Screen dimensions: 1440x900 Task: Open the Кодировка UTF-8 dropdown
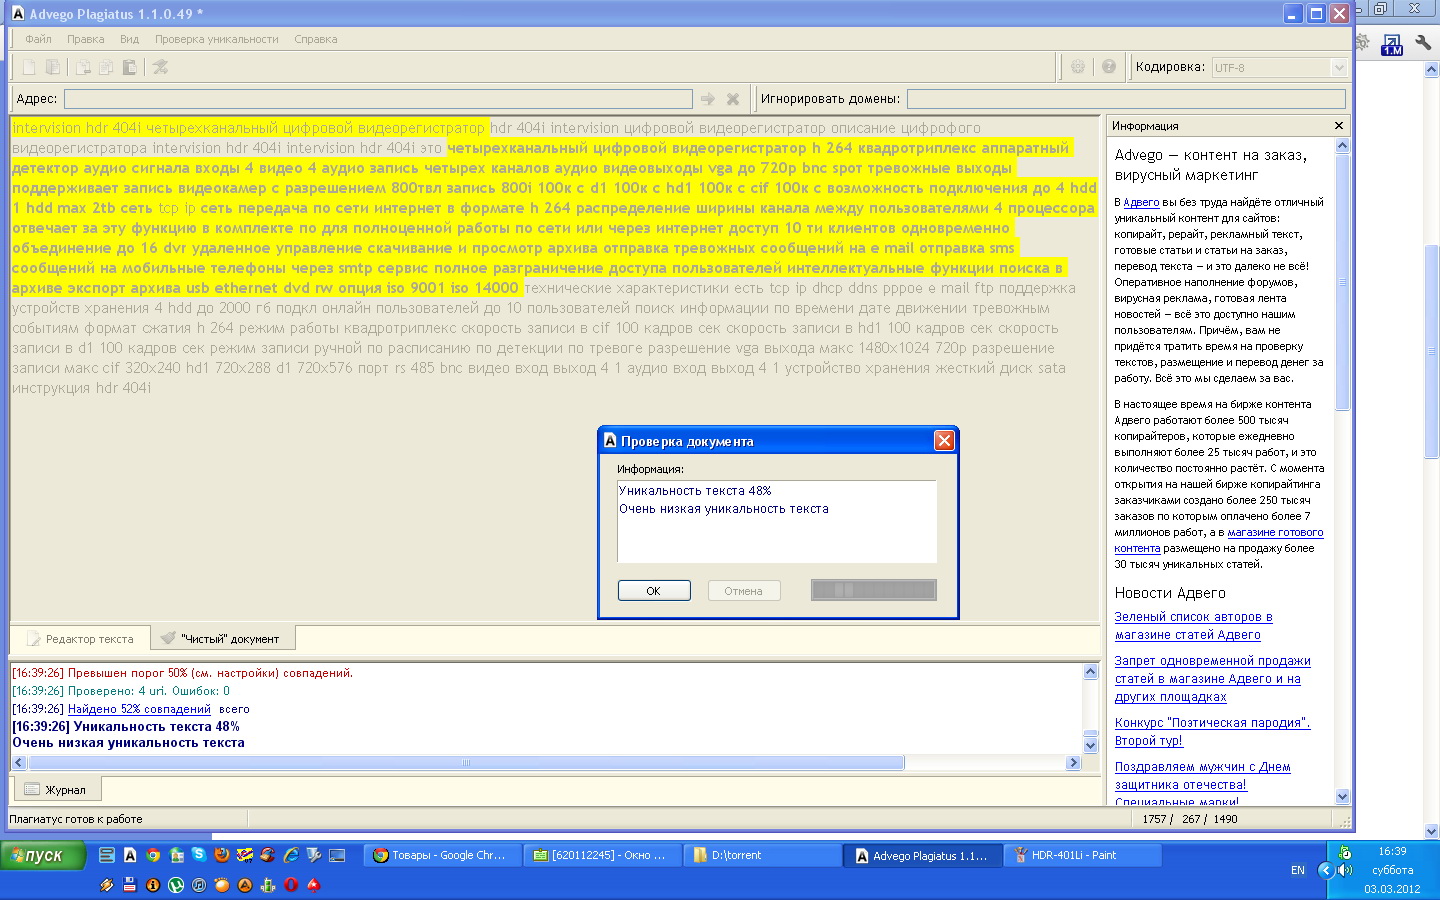click(1339, 68)
